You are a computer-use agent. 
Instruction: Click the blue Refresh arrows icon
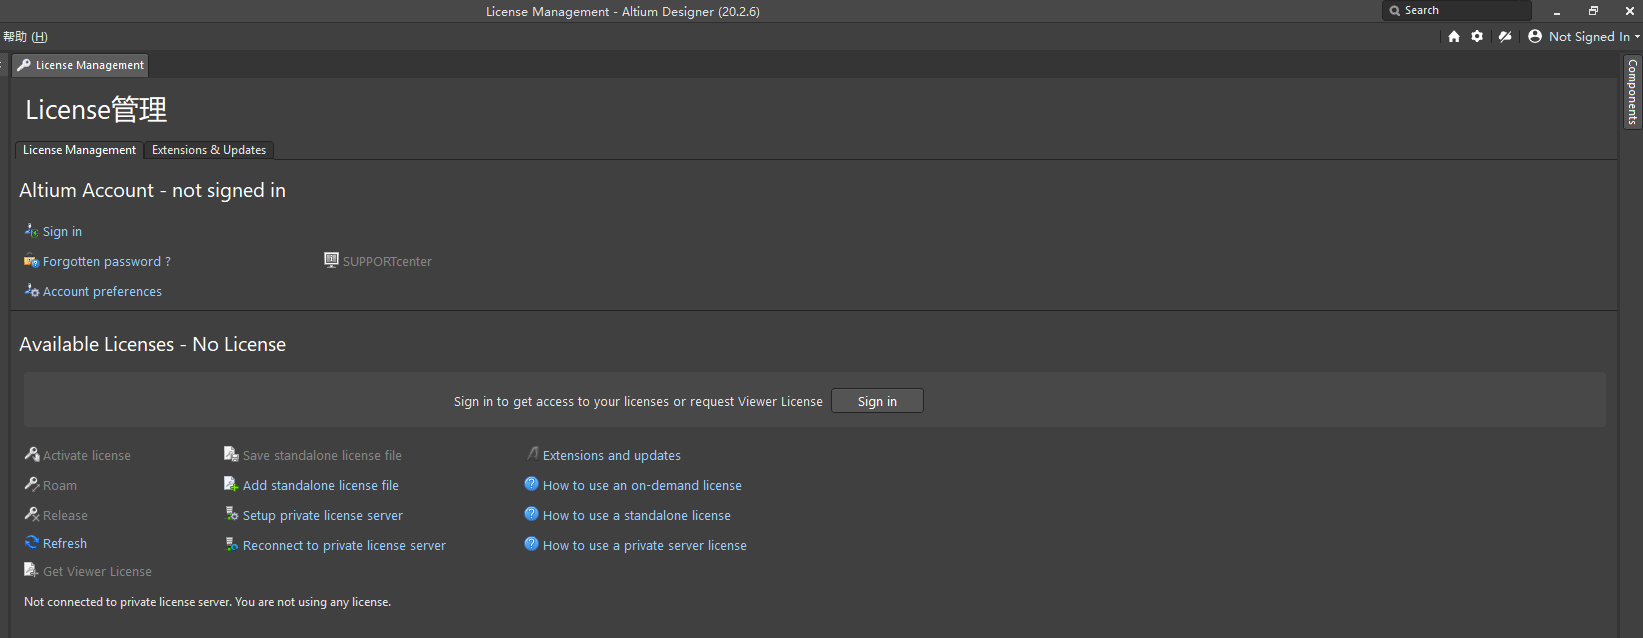pos(32,542)
